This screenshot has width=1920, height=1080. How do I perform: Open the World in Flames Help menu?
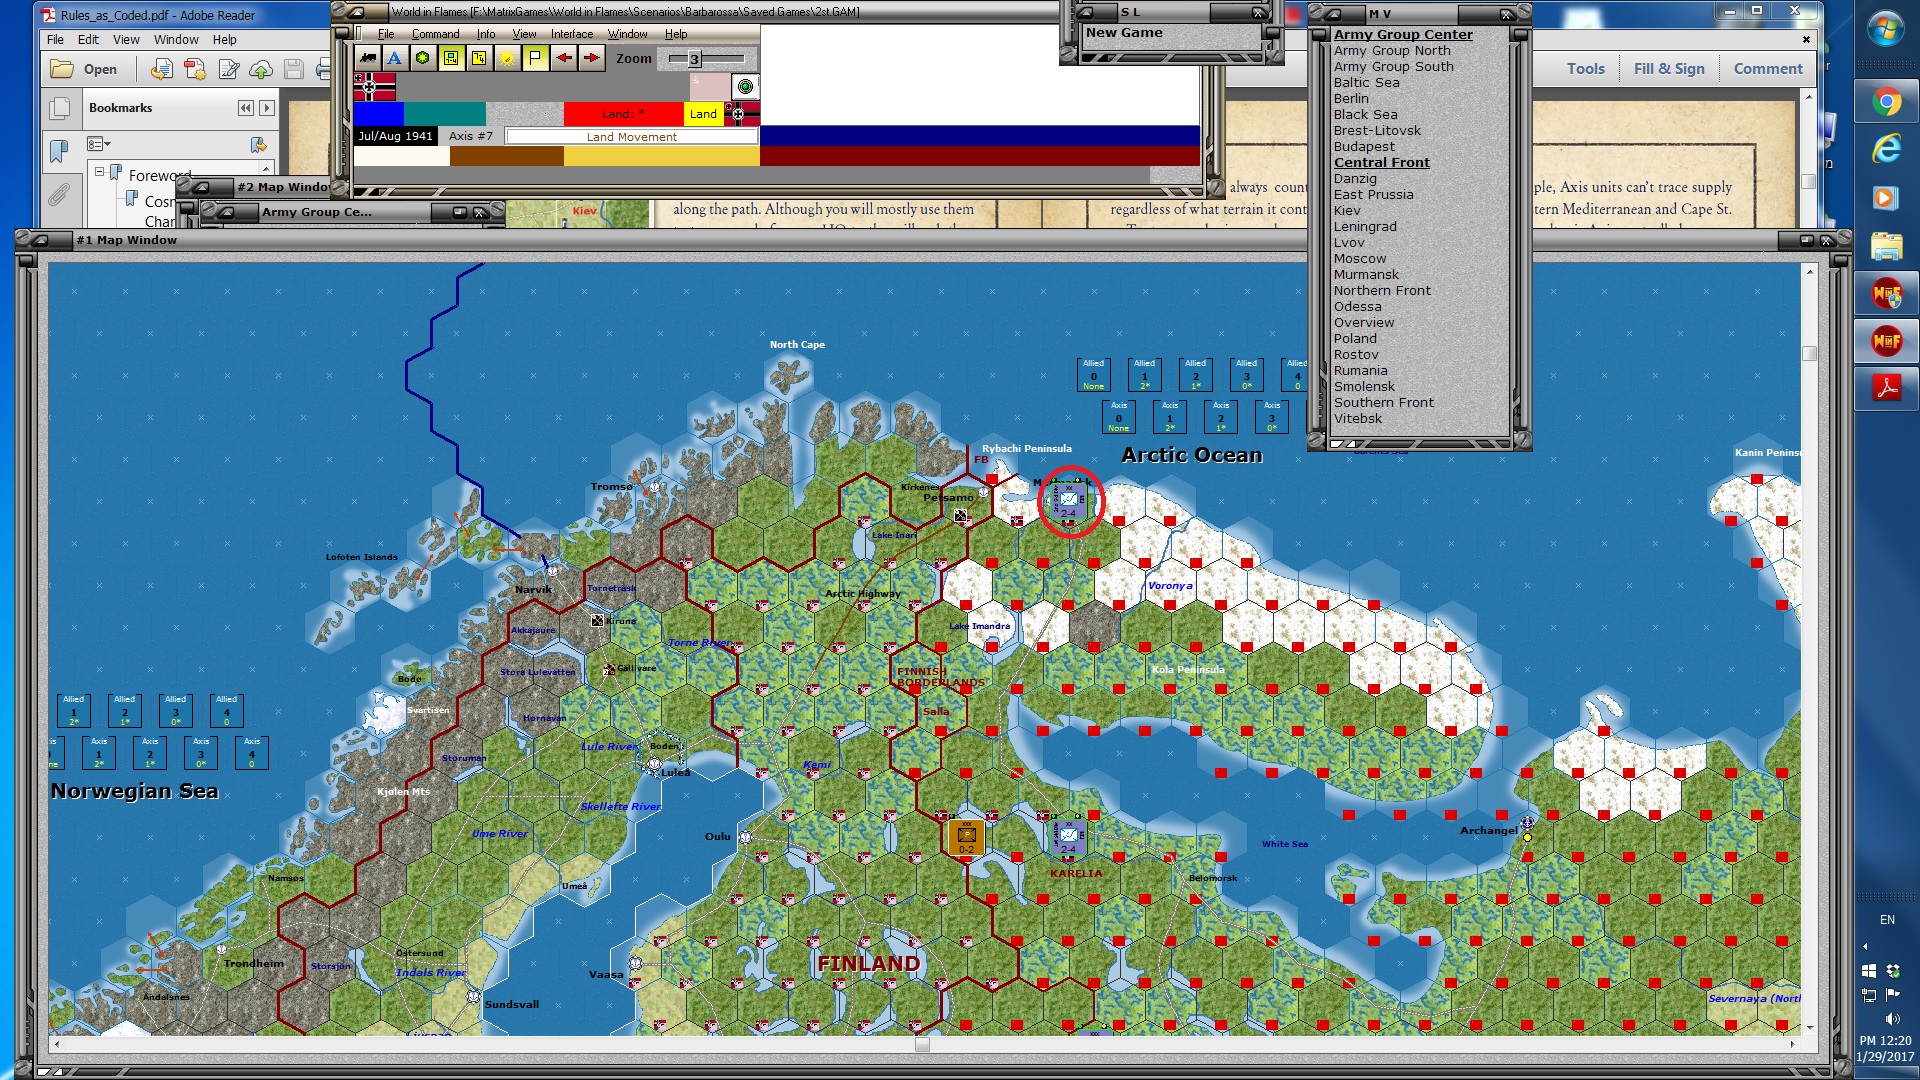pos(676,34)
